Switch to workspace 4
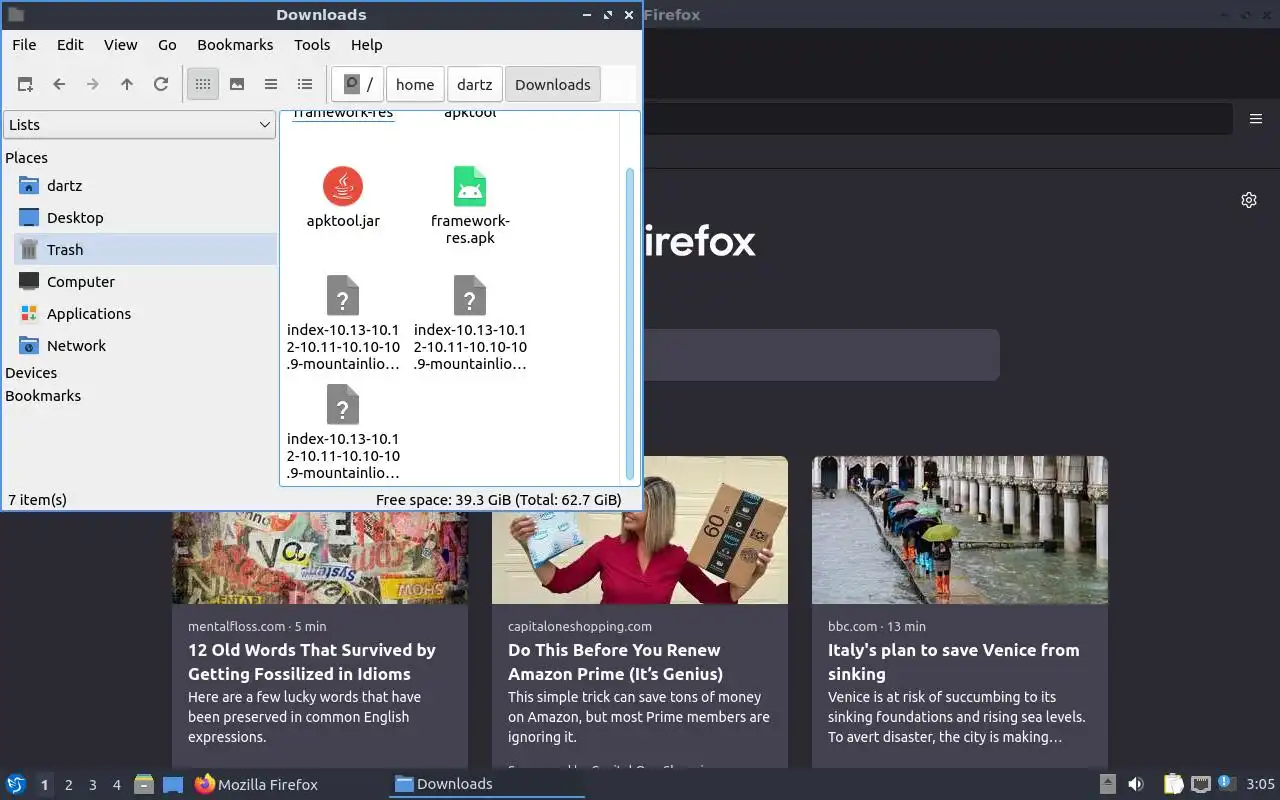 116,785
